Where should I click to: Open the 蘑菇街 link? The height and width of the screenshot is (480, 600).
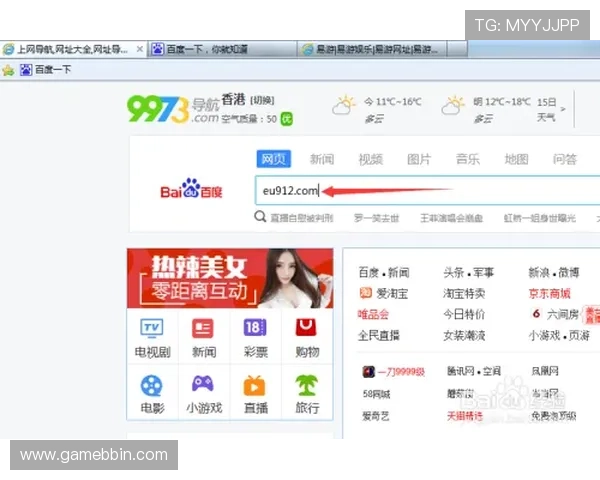point(460,394)
